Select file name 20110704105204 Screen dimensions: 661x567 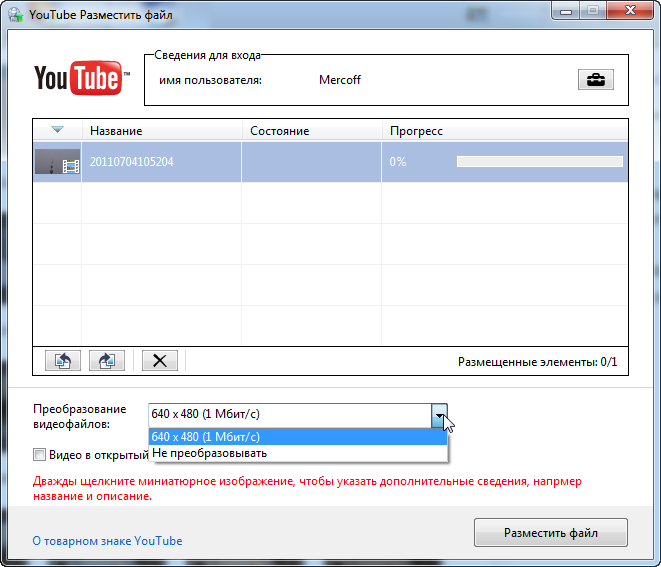(x=132, y=162)
